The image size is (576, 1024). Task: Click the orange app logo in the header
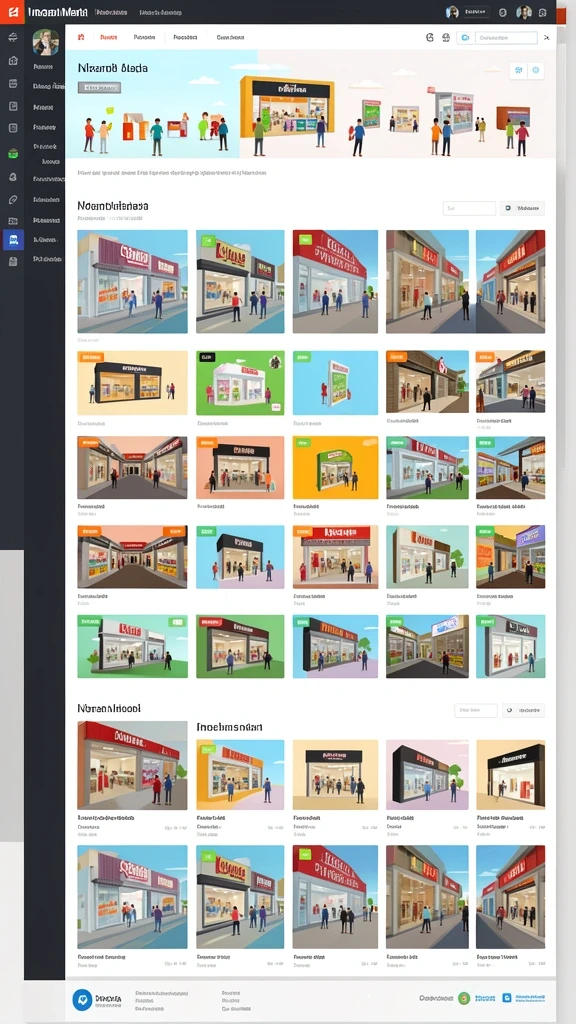coord(12,12)
